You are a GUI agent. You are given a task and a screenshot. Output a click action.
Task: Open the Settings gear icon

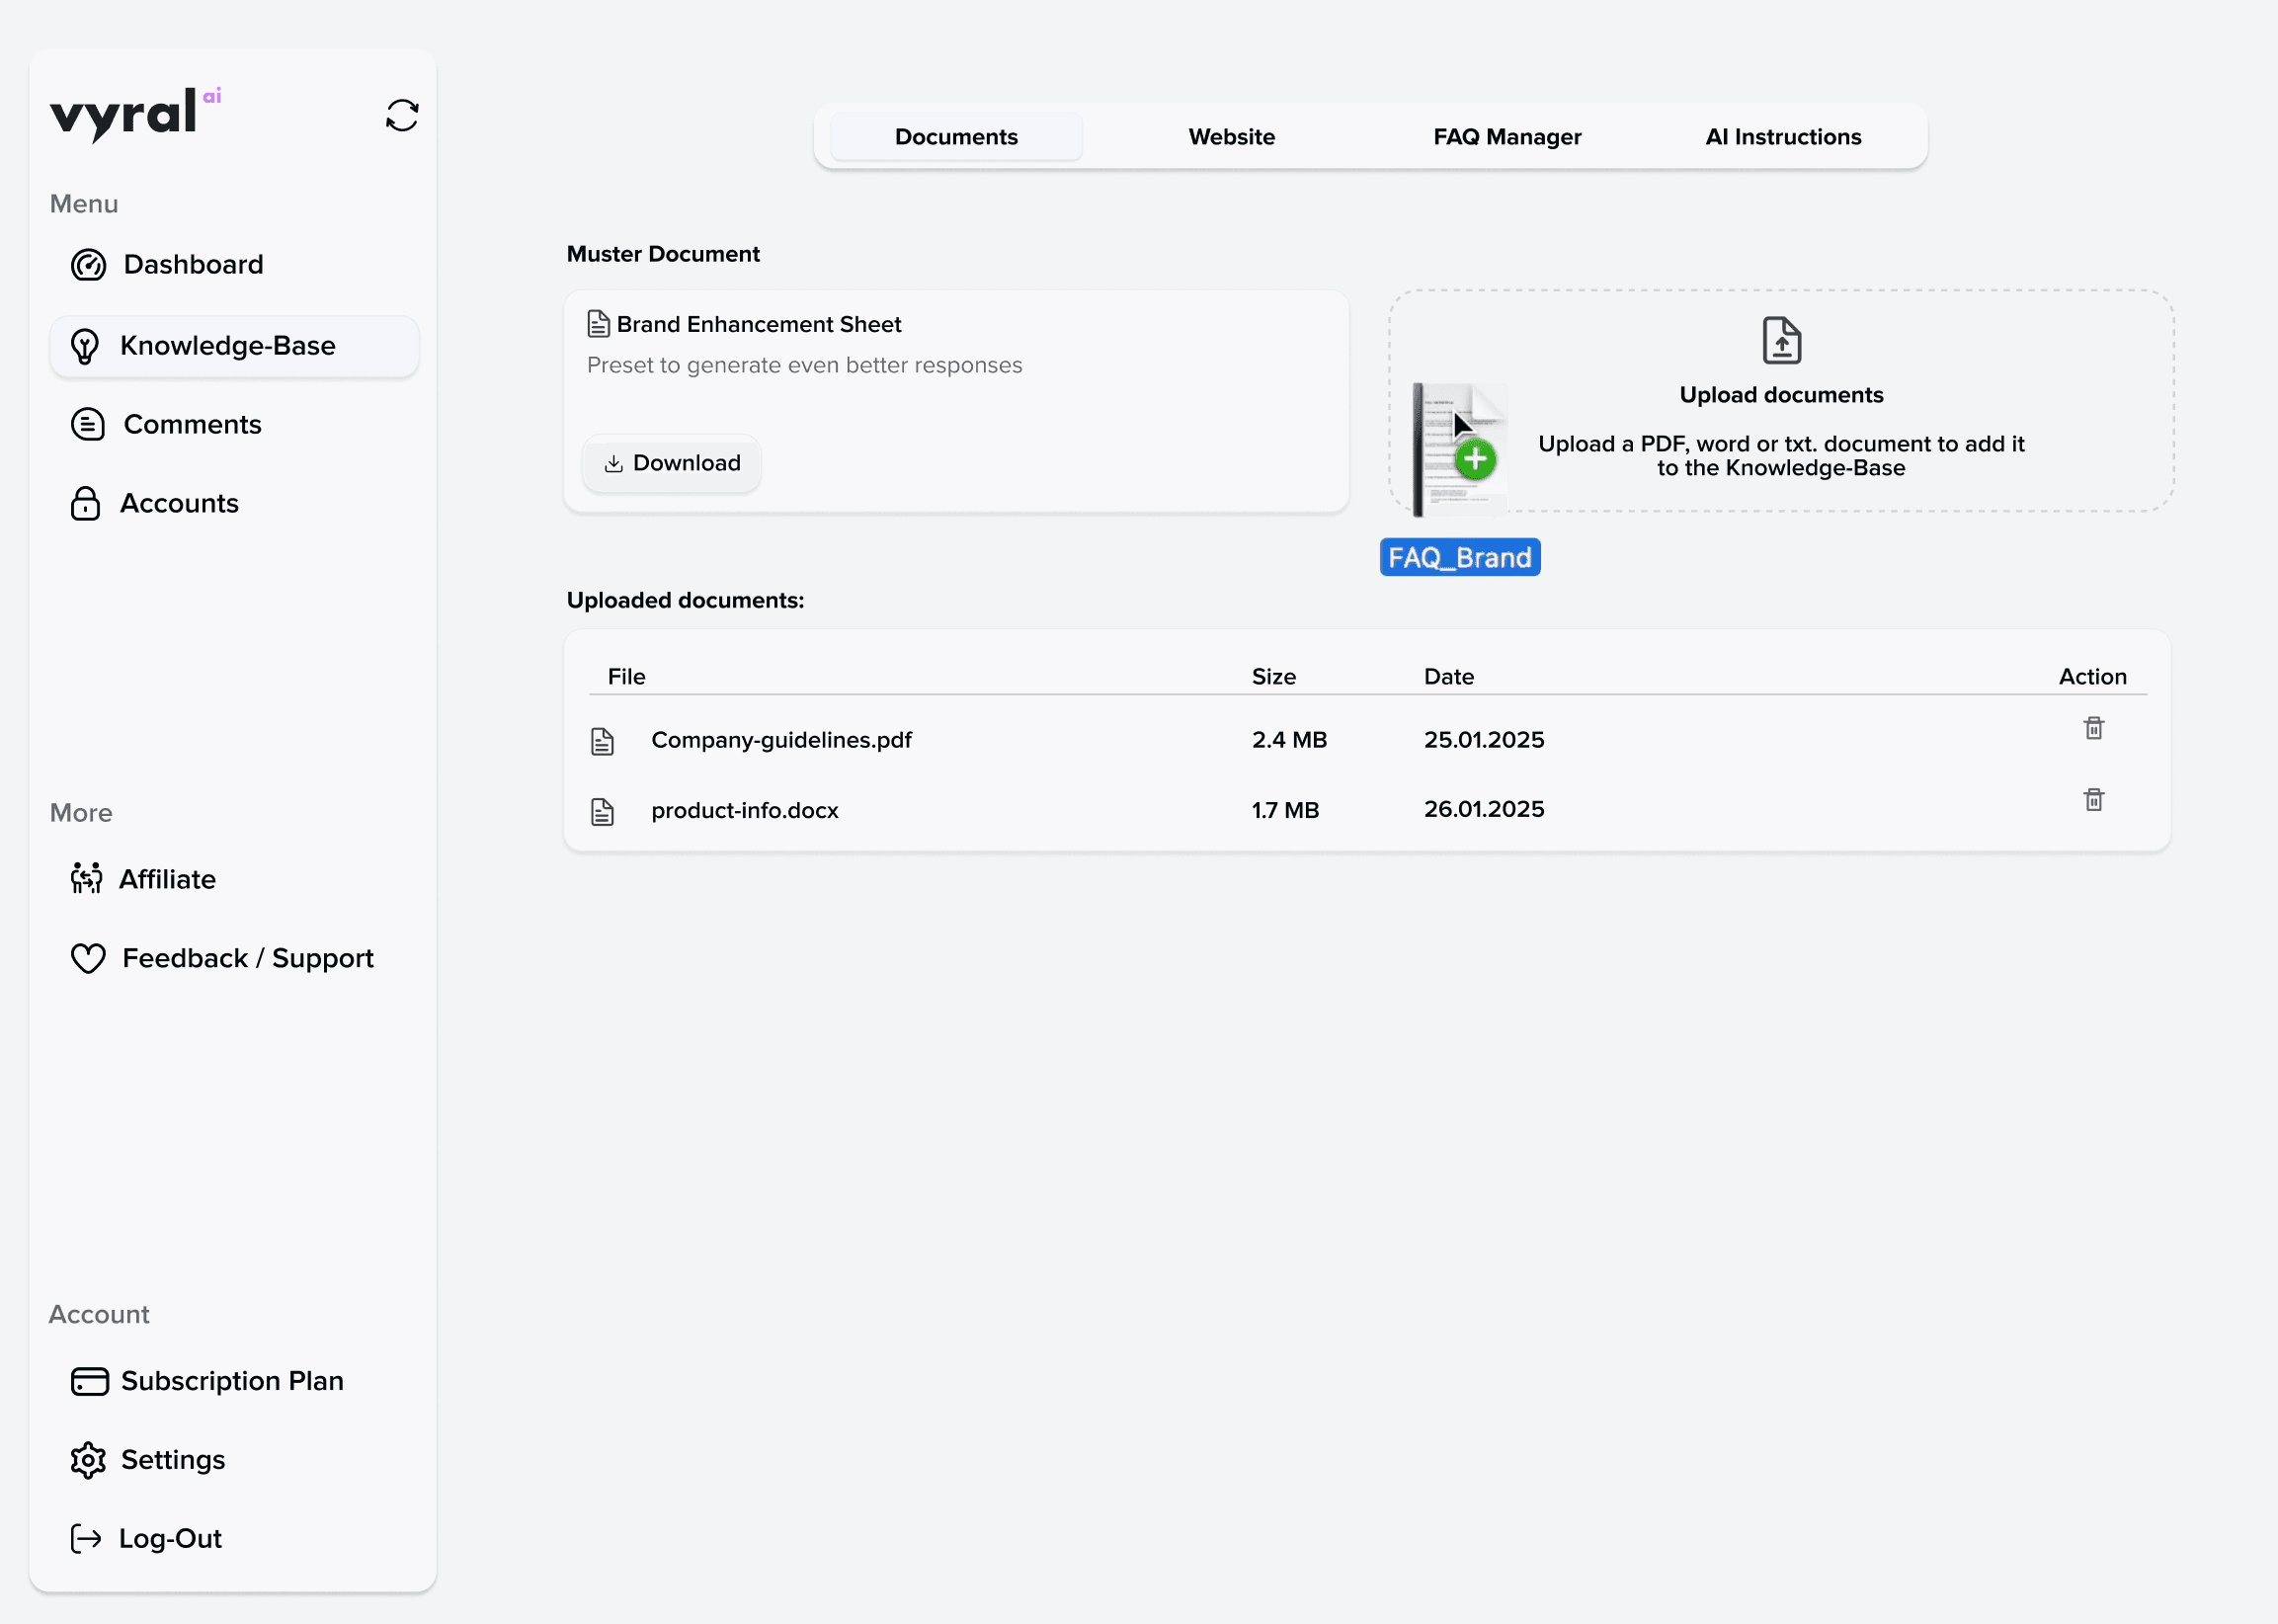click(88, 1460)
